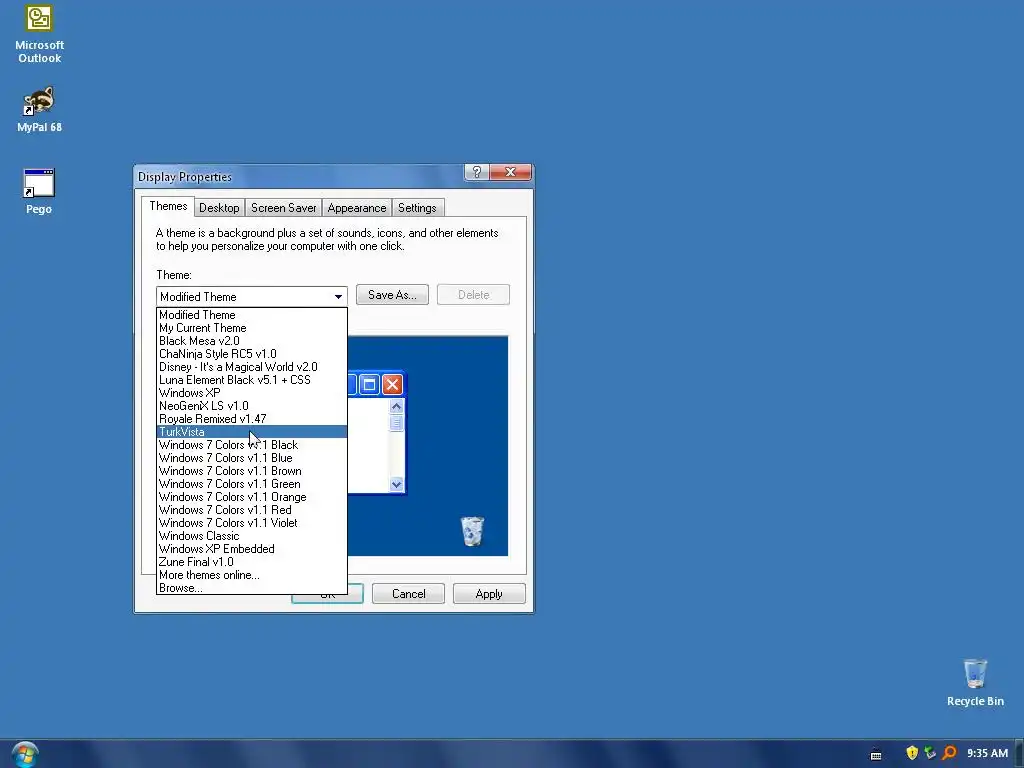Select Disney - It's a Magical World v2.0
This screenshot has height=768, width=1024.
(x=251, y=367)
